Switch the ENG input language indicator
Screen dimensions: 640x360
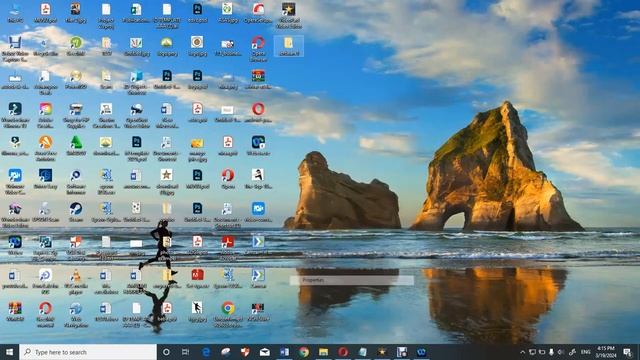[585, 352]
